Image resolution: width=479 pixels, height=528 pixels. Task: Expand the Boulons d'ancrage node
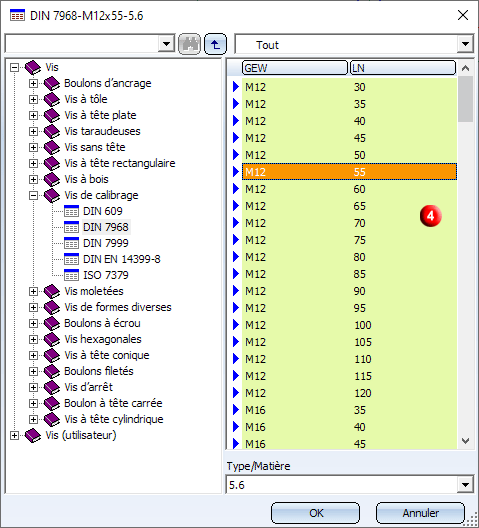[x=33, y=83]
